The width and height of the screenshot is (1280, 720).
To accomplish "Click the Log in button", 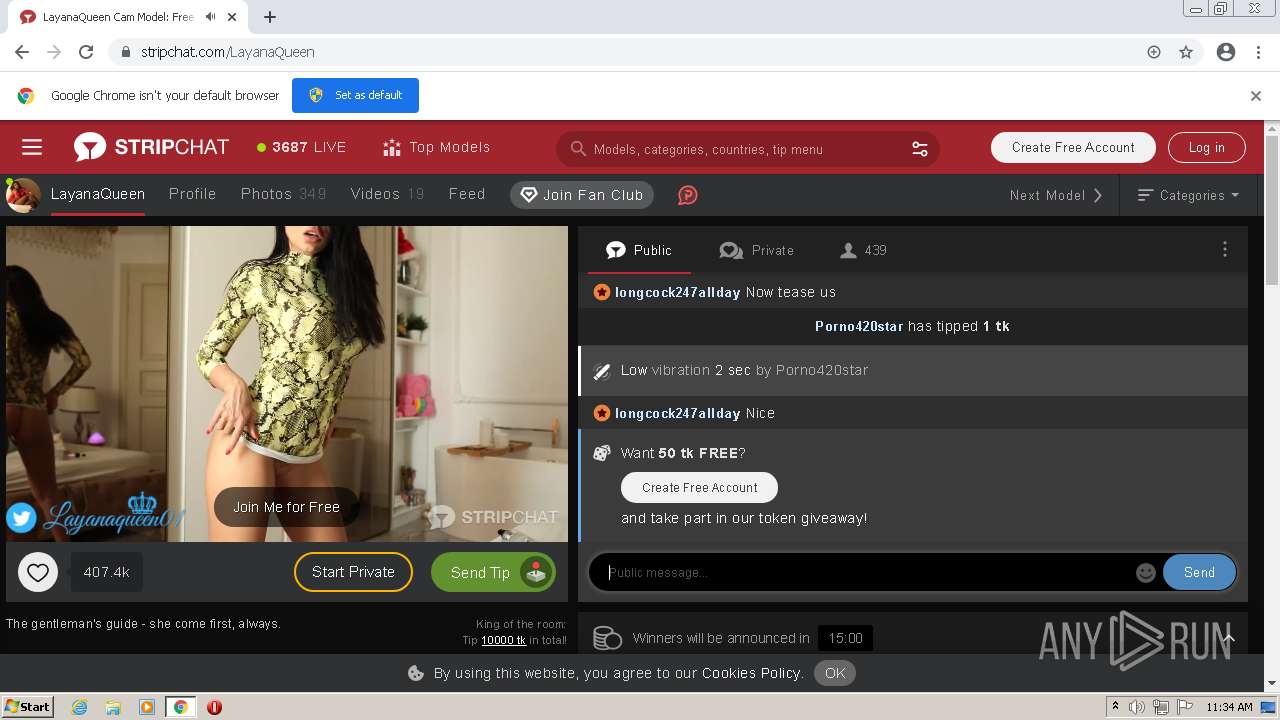I will [1206, 147].
